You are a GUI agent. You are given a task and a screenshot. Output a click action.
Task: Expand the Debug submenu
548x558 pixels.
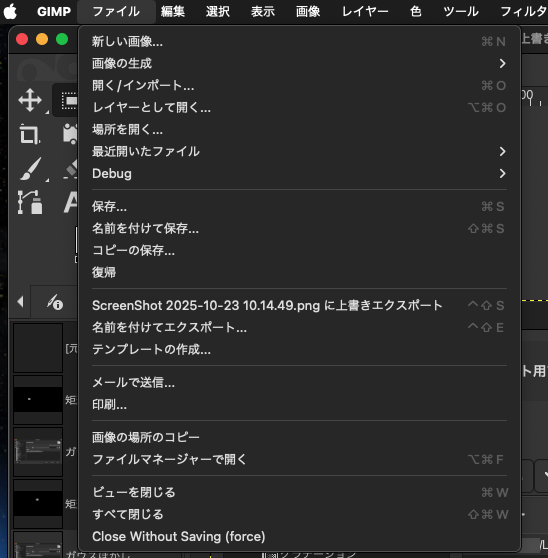(300, 174)
